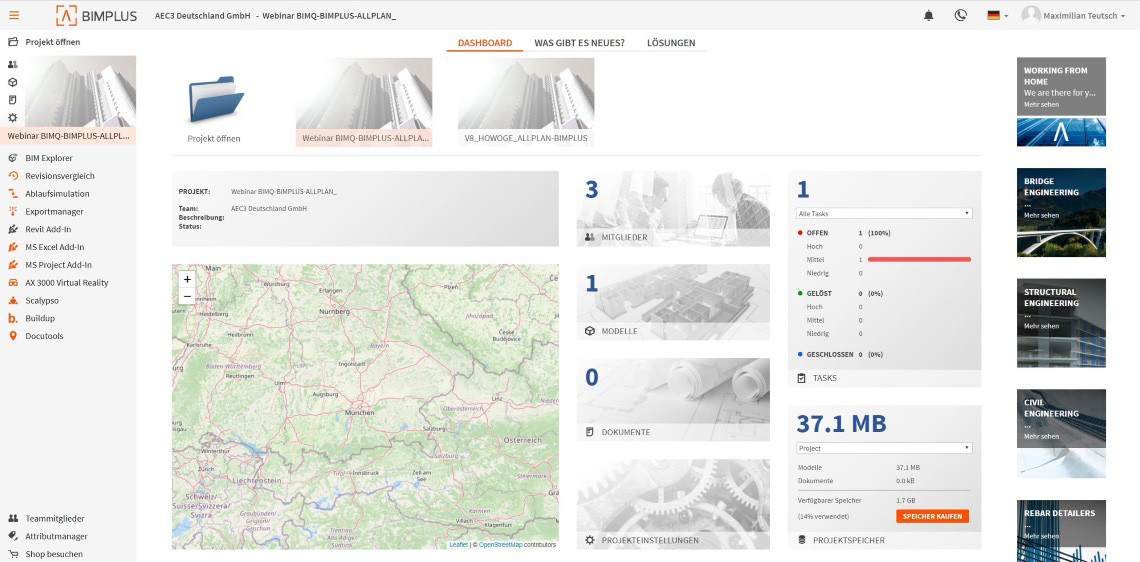Select the DASHBOARD tab

tap(484, 43)
